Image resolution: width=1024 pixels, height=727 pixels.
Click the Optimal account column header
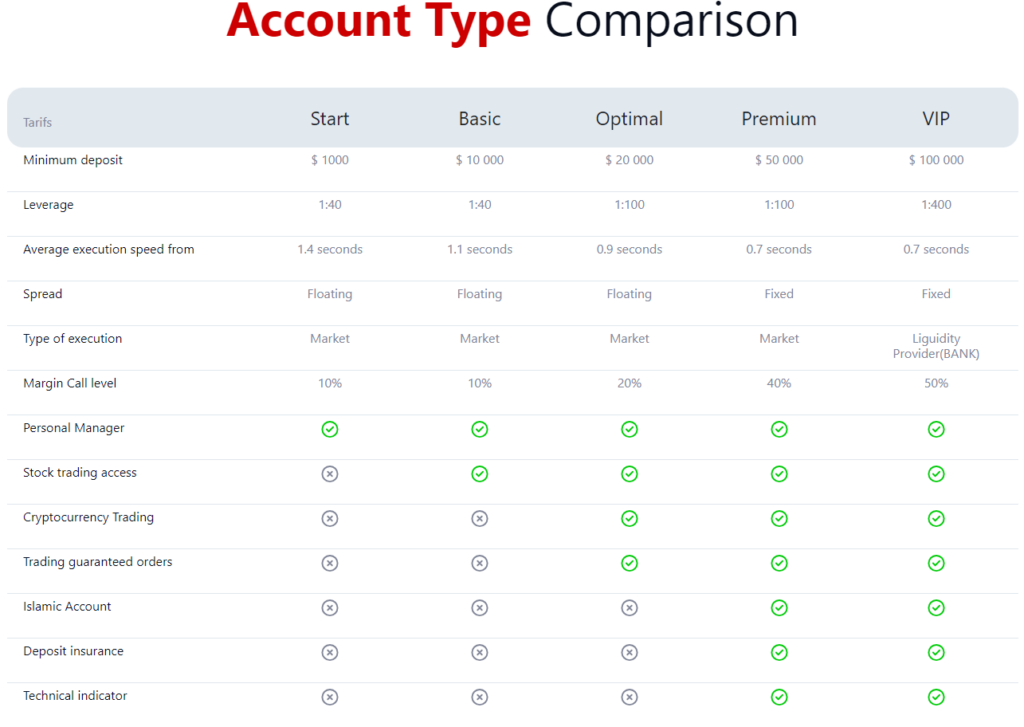click(629, 119)
